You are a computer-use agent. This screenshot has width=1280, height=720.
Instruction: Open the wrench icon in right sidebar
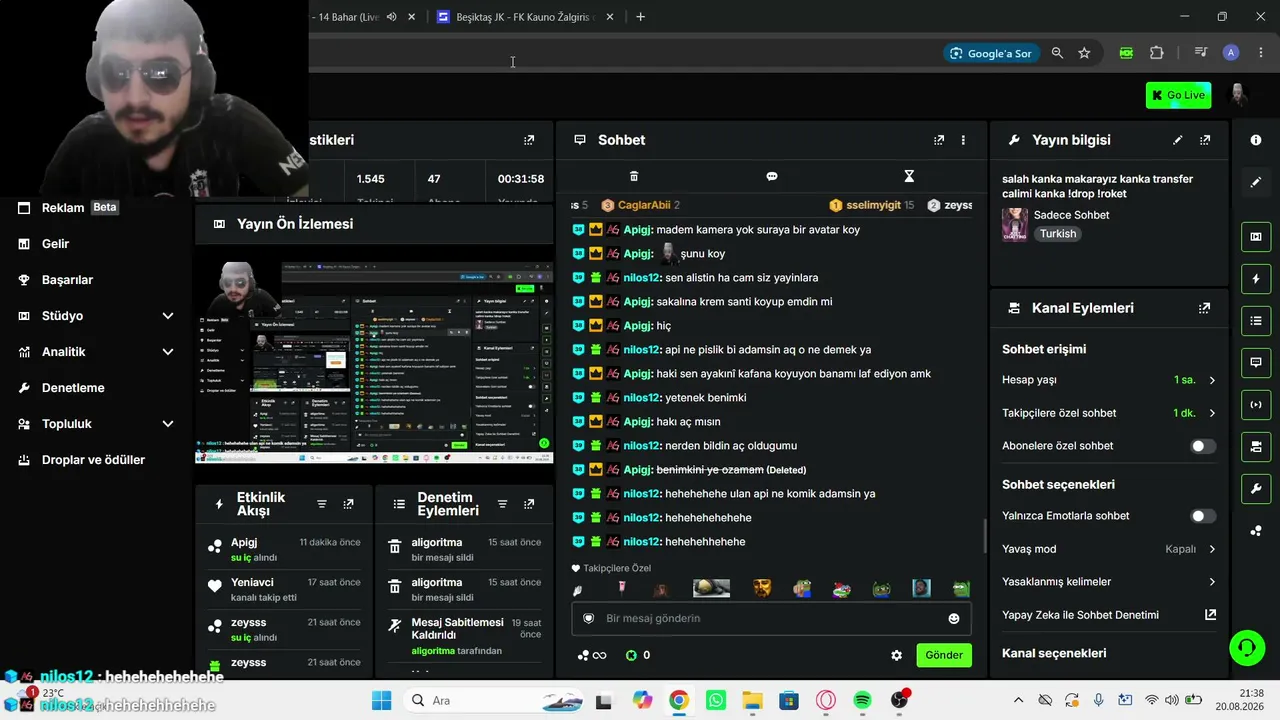(1256, 488)
